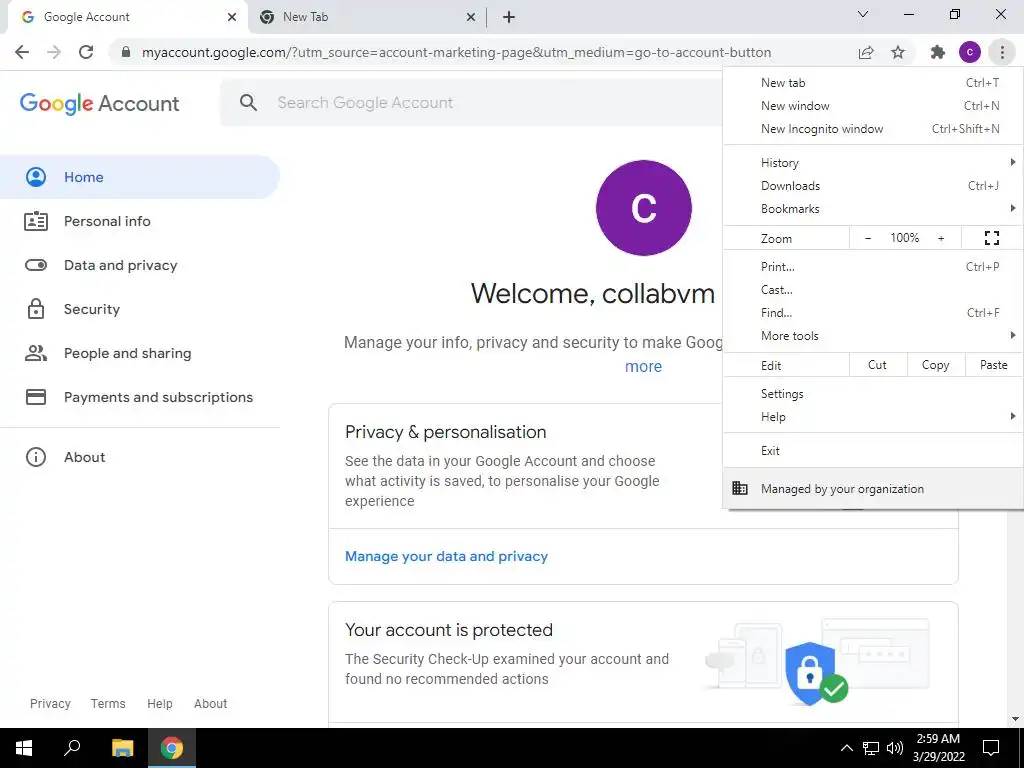Open the volume speaker tray icon
The image size is (1024, 768).
[895, 748]
